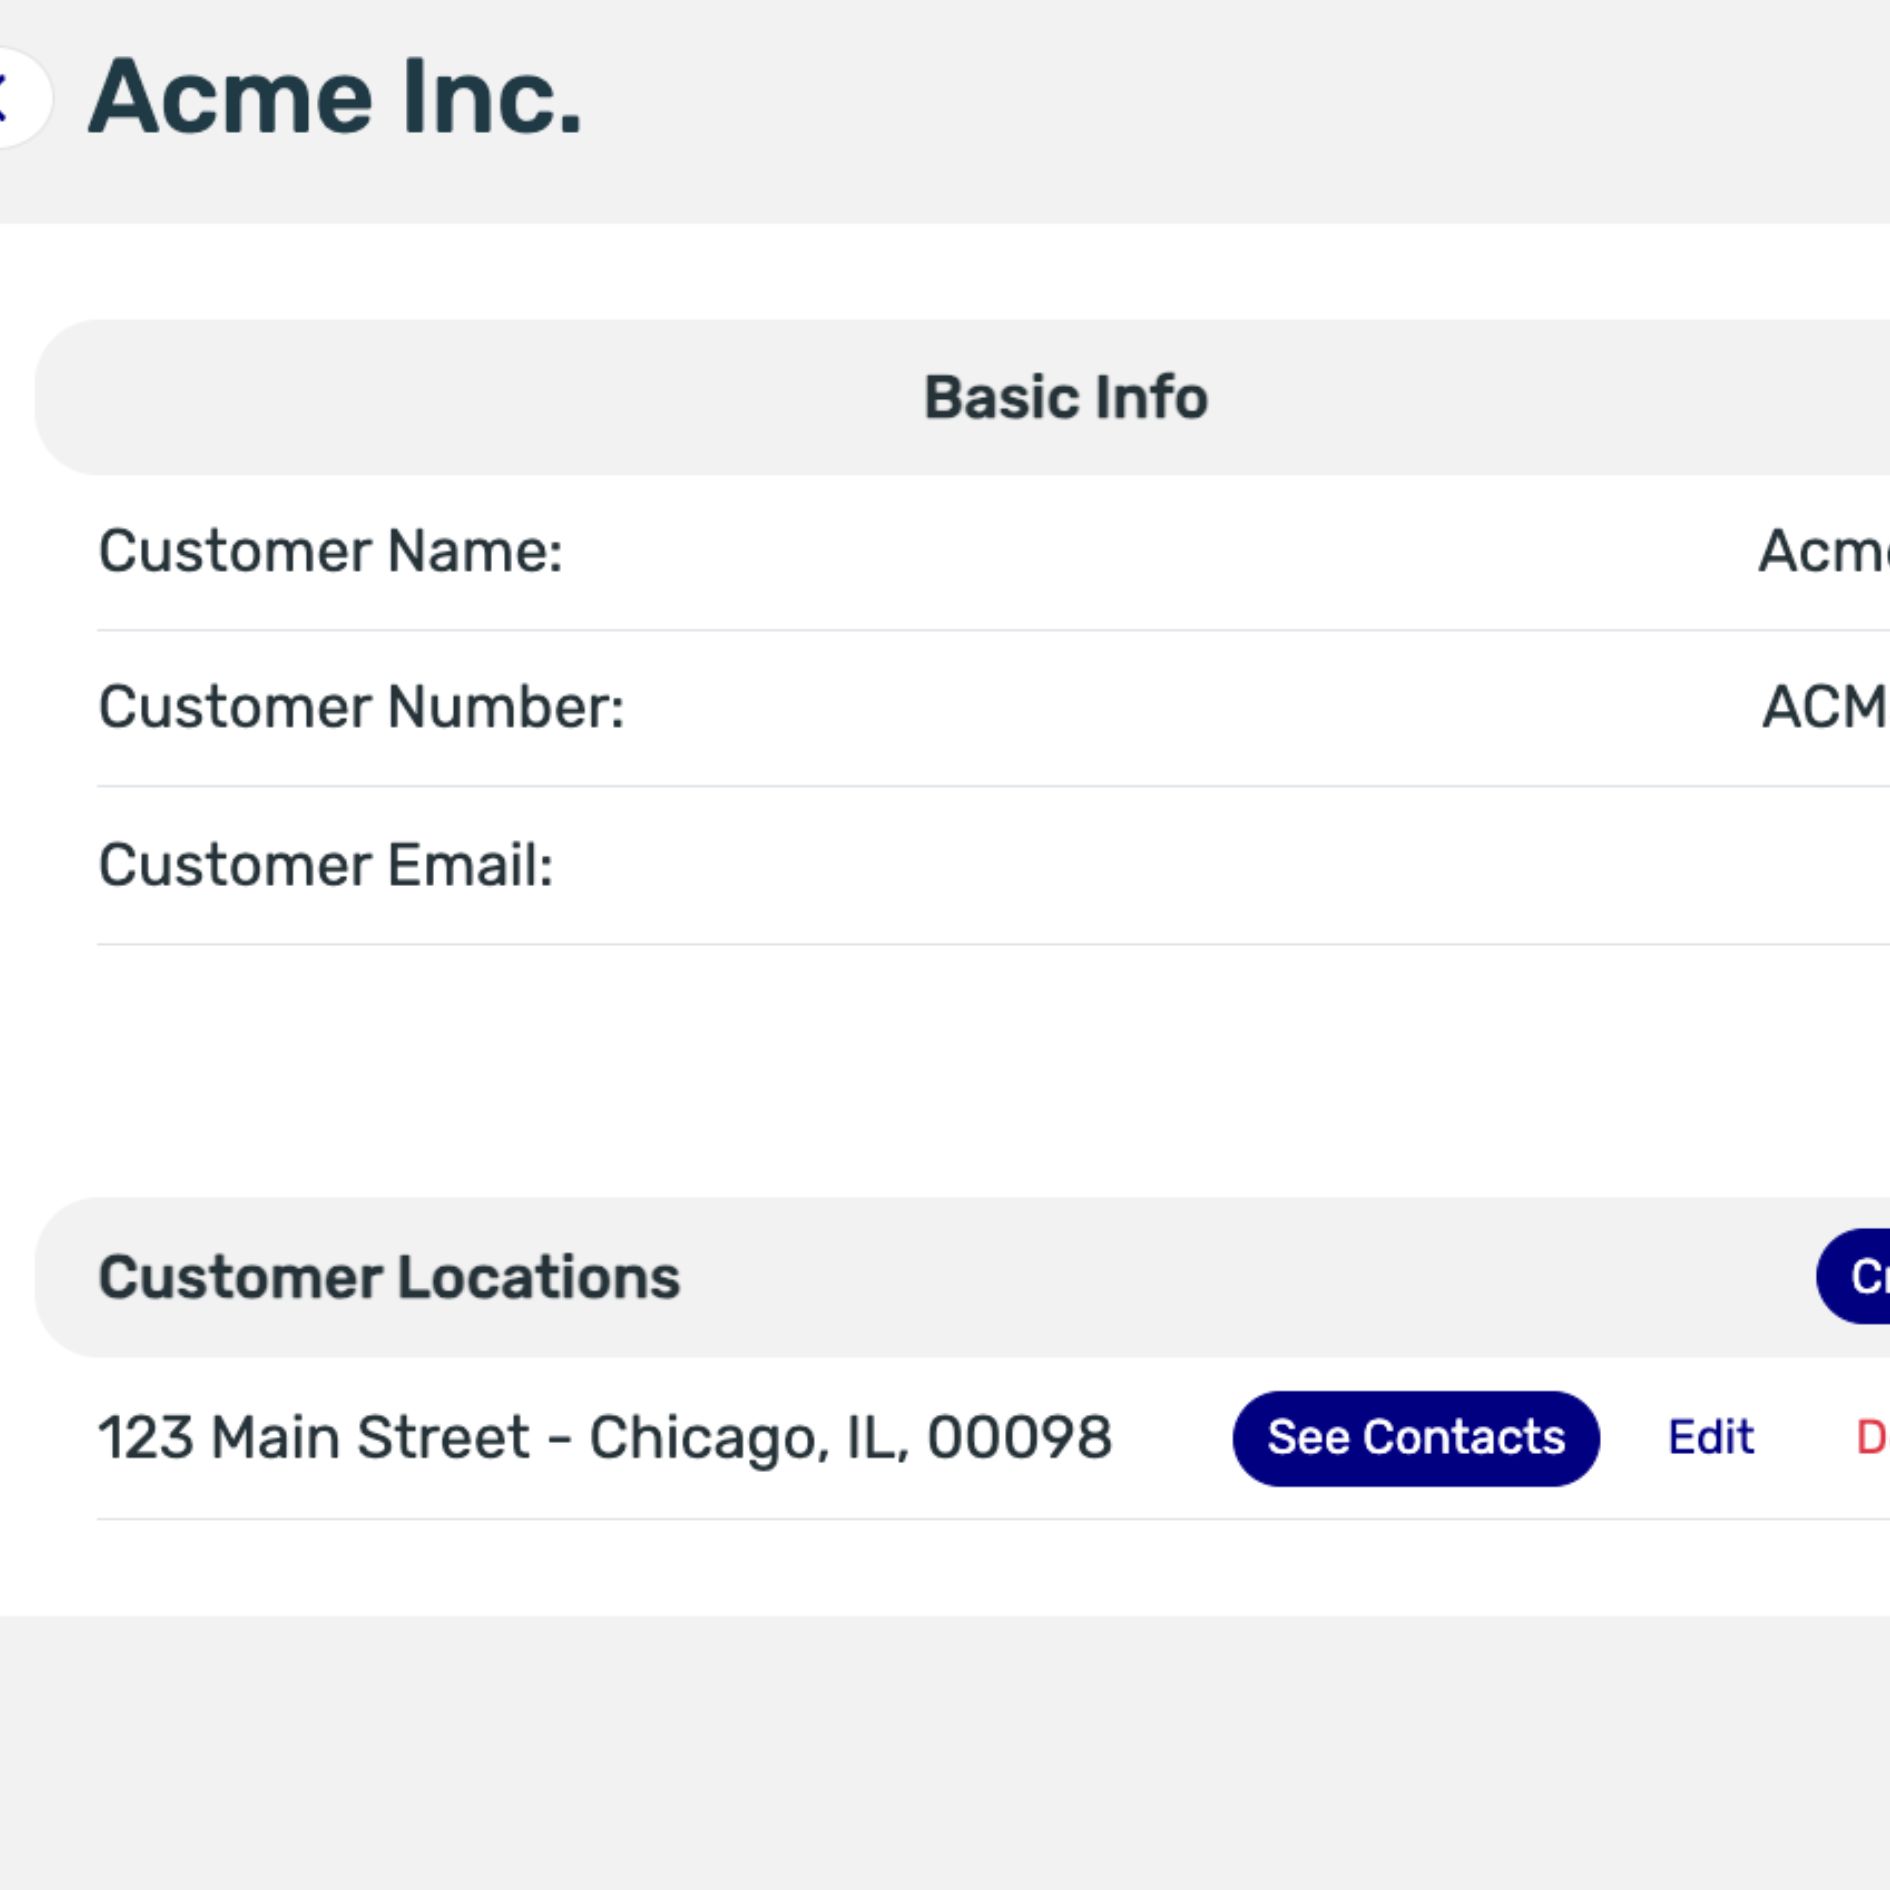Open the edit option for the location row
The width and height of the screenshot is (1890, 1890).
1712,1435
